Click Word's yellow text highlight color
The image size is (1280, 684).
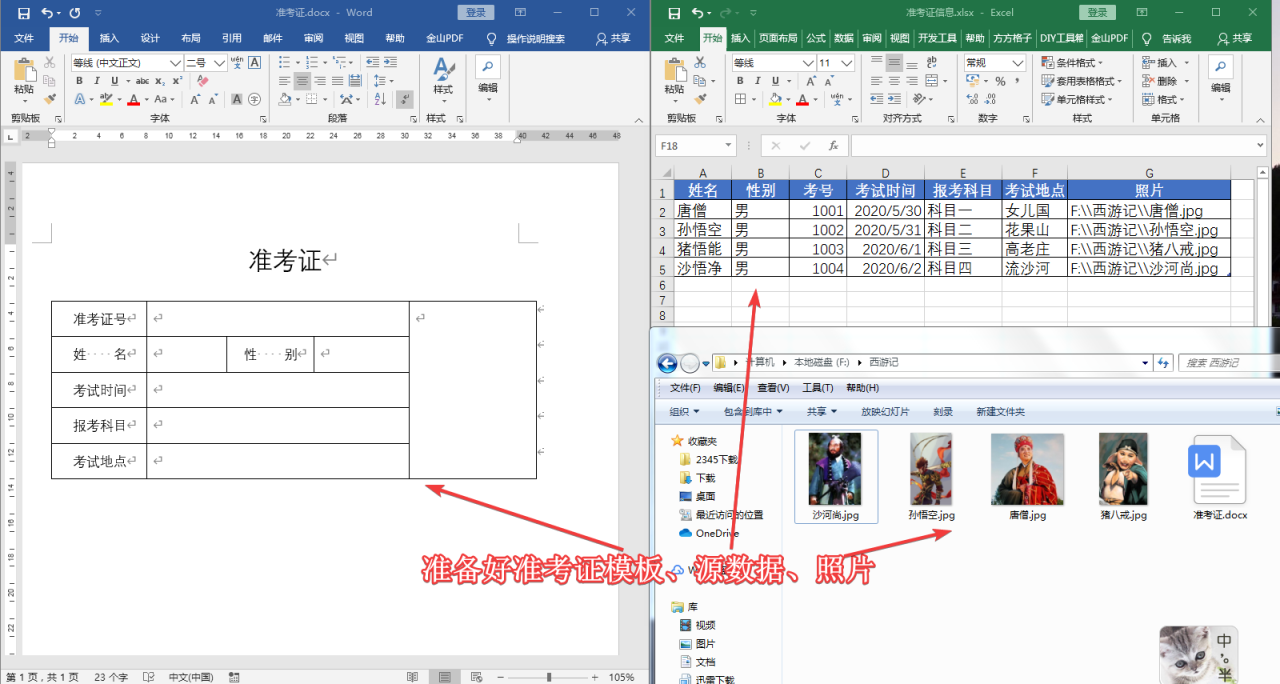106,99
